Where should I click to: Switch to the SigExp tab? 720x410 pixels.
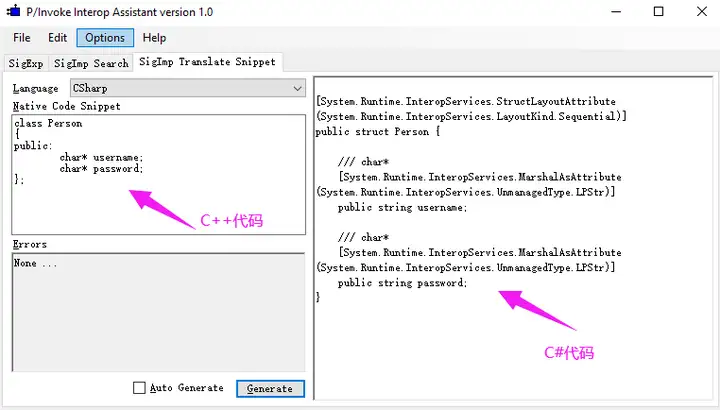click(x=26, y=63)
